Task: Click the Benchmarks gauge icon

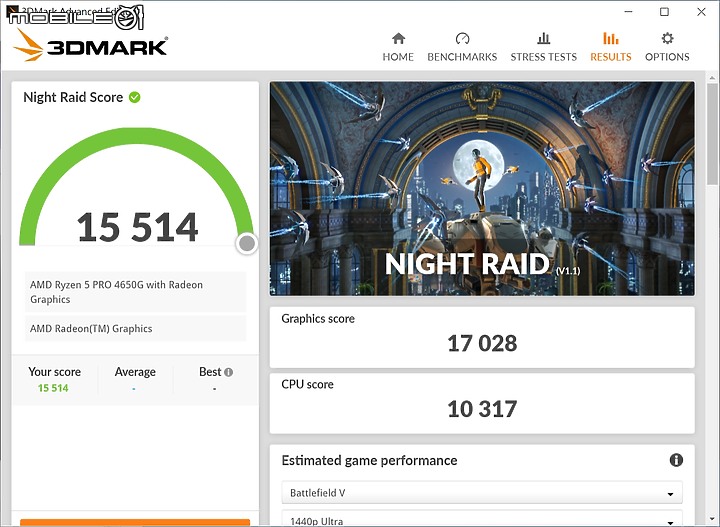Action: 462,38
